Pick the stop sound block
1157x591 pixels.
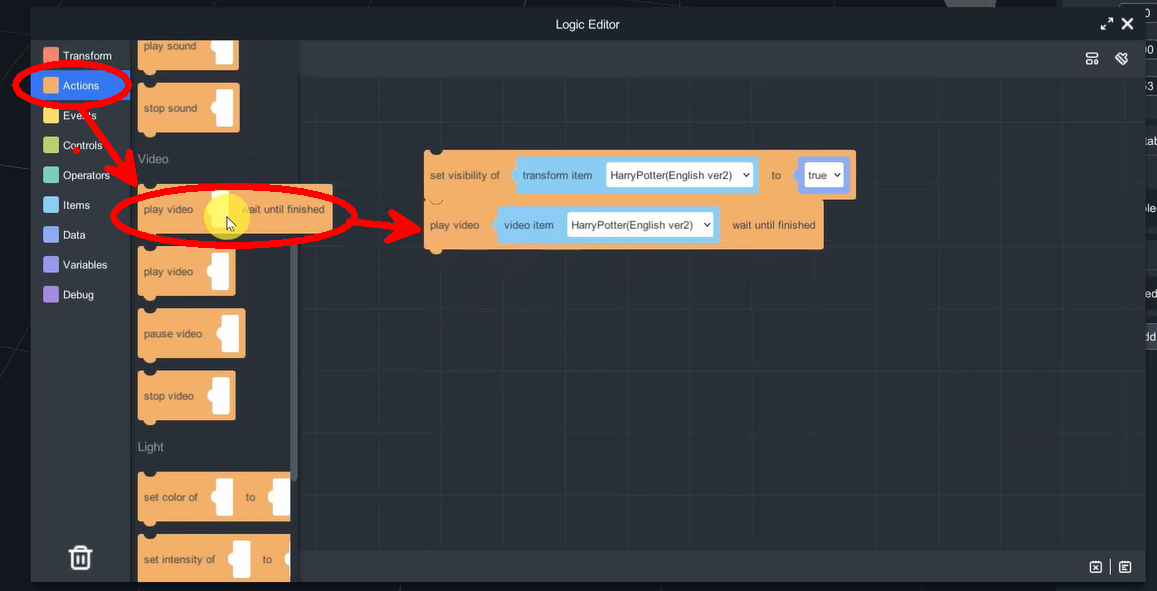click(170, 108)
